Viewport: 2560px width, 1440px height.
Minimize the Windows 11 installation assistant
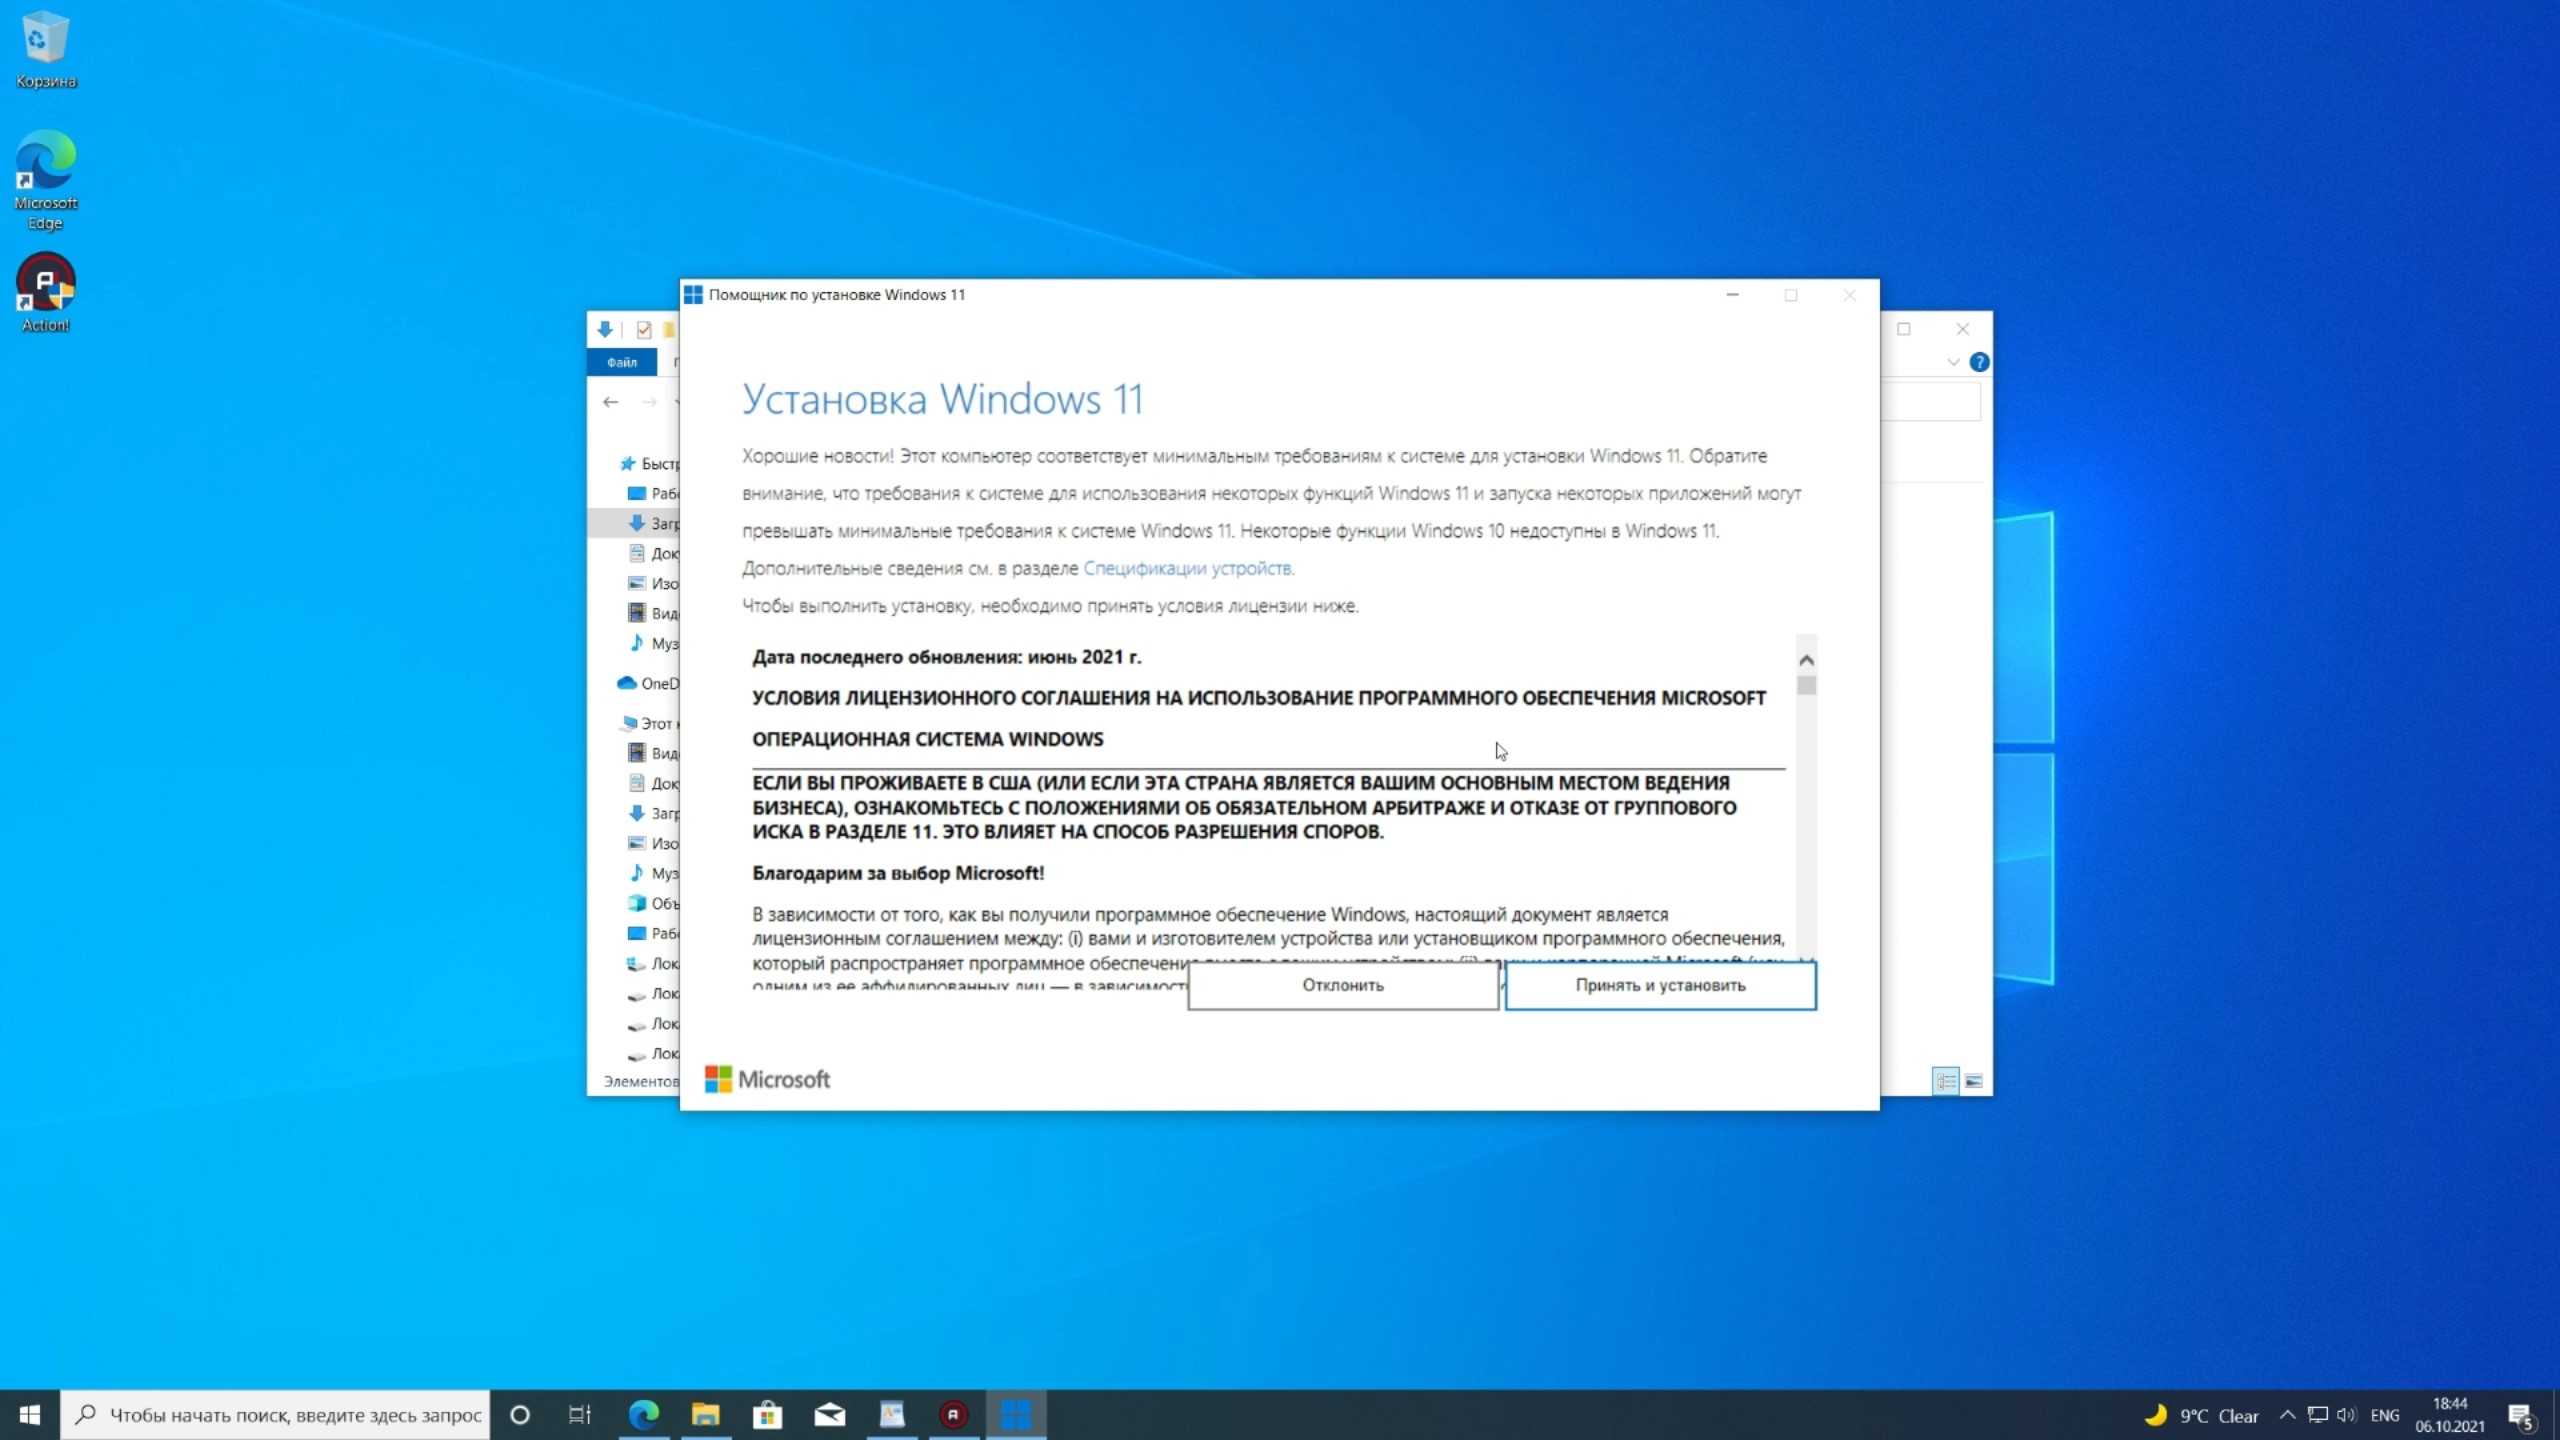(x=1732, y=295)
